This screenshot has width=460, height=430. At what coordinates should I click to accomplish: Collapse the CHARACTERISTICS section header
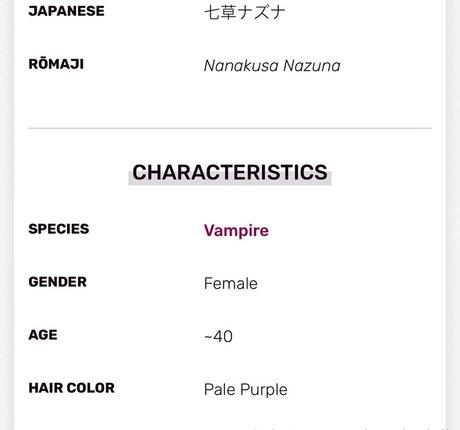(230, 172)
